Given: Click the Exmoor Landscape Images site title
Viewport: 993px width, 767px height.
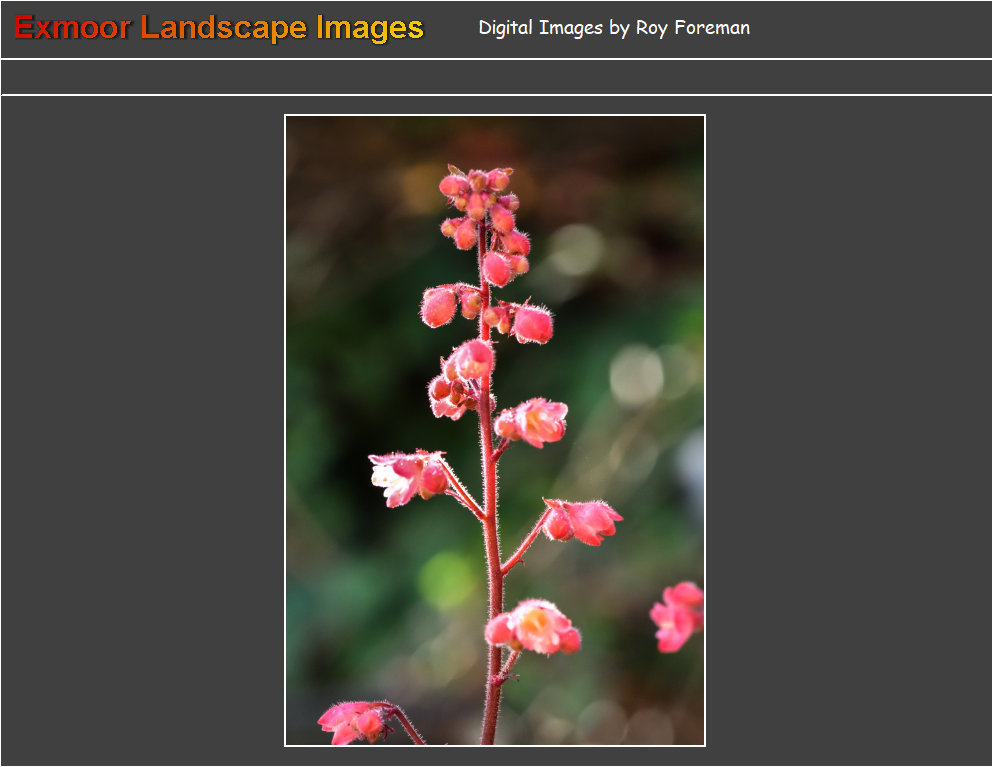Looking at the screenshot, I should click(216, 28).
